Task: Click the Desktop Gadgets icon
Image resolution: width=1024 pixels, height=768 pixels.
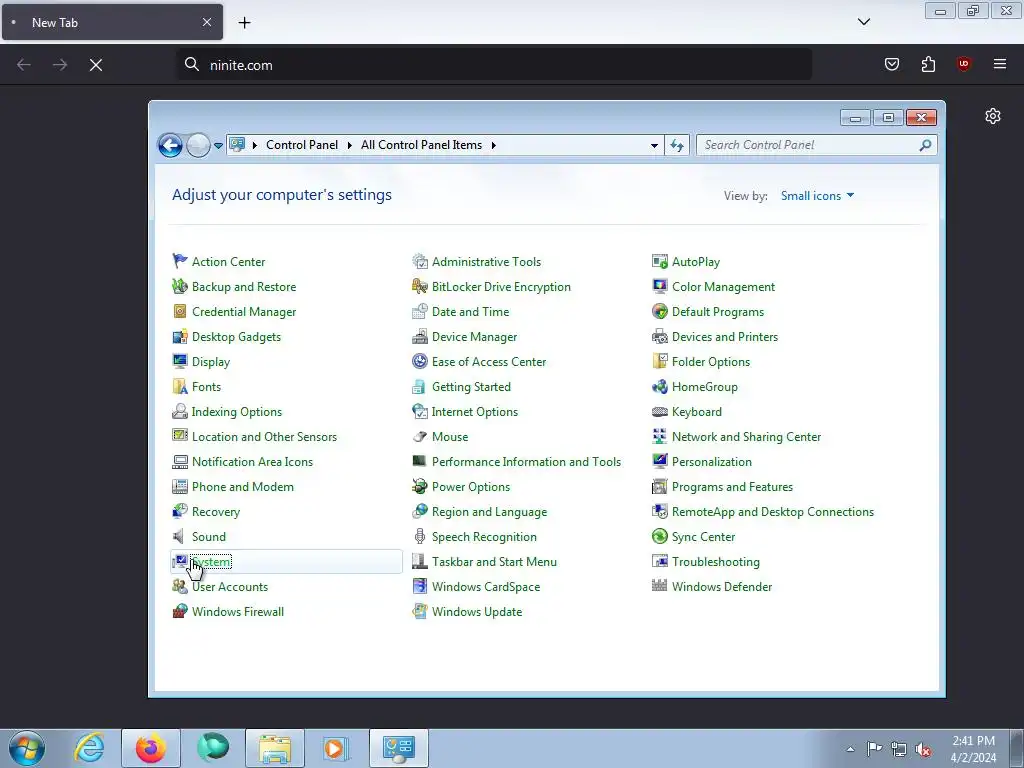Action: 180,336
